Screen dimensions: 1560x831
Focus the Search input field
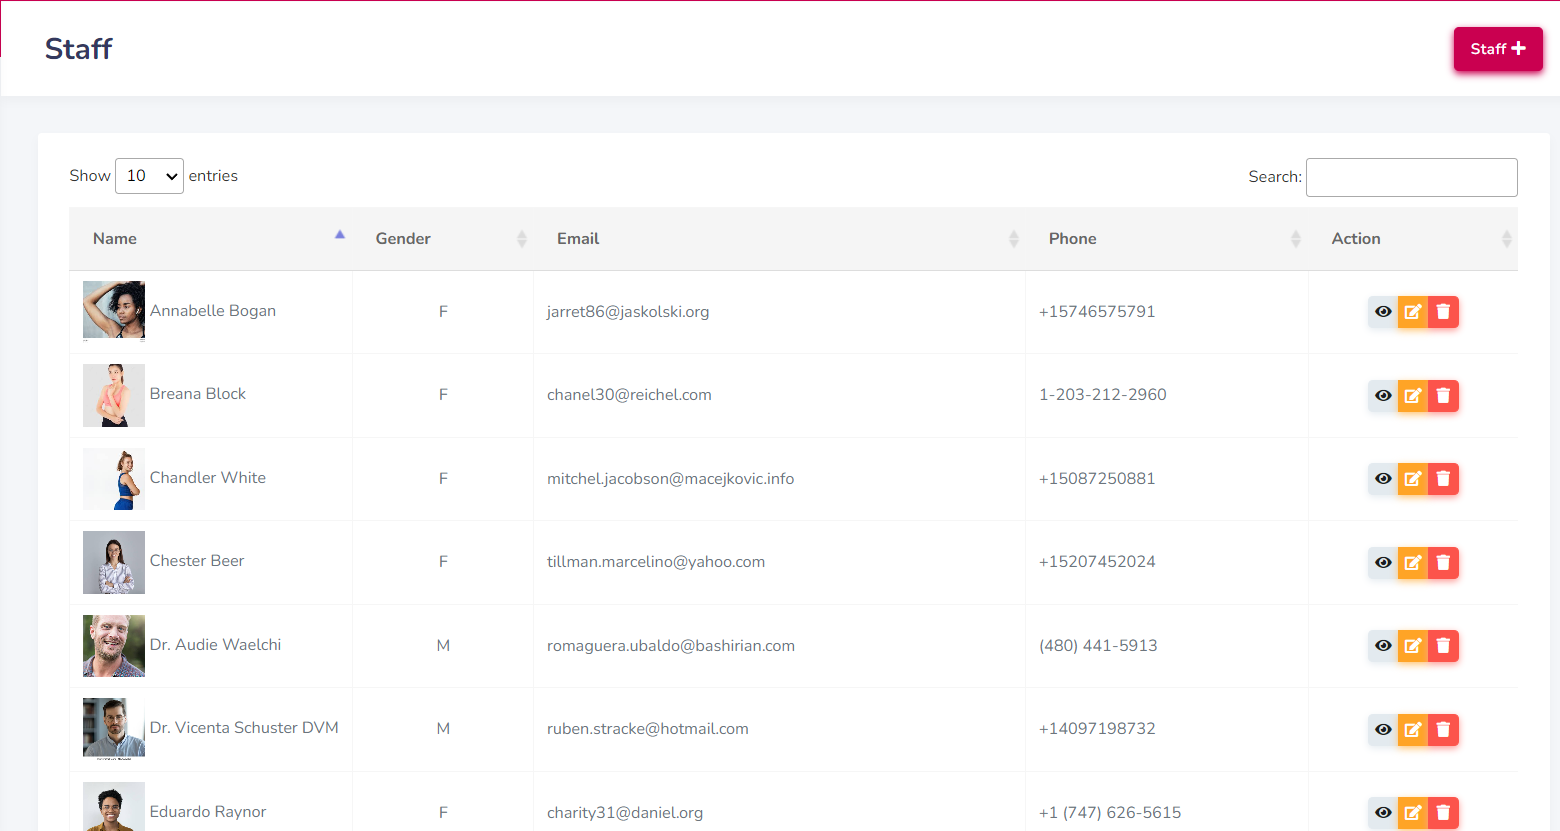1411,177
